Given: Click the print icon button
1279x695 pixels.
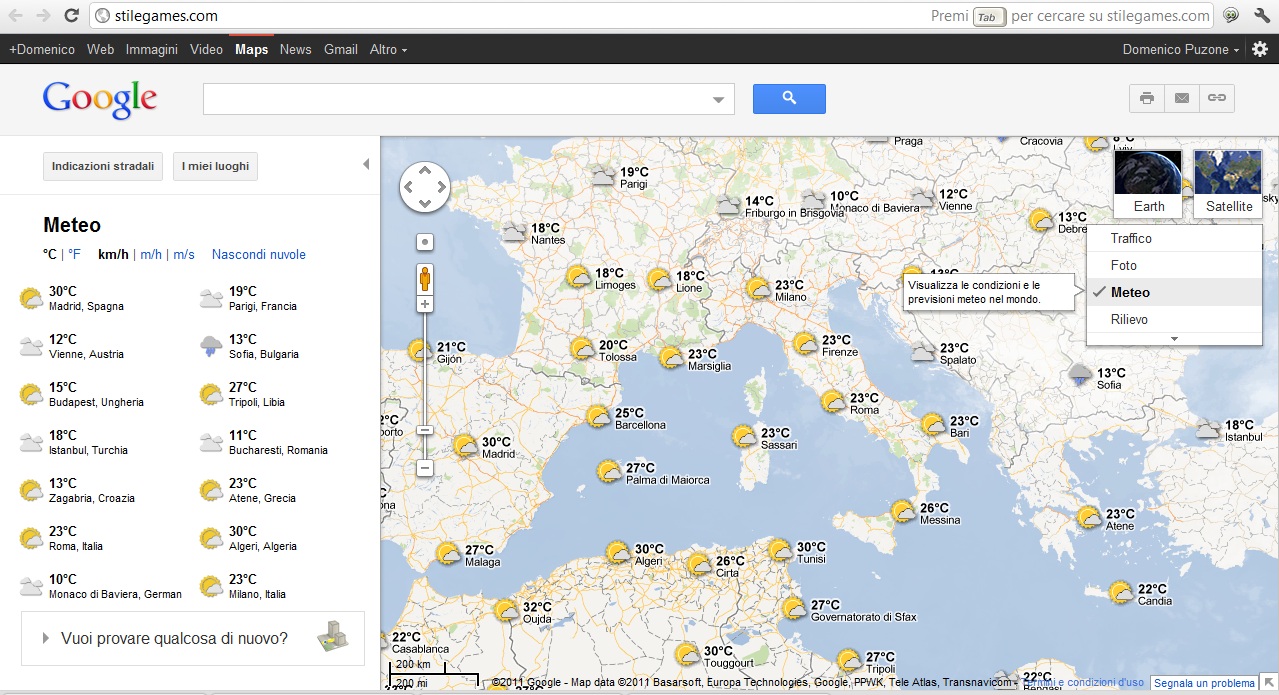Looking at the screenshot, I should click(x=1147, y=98).
